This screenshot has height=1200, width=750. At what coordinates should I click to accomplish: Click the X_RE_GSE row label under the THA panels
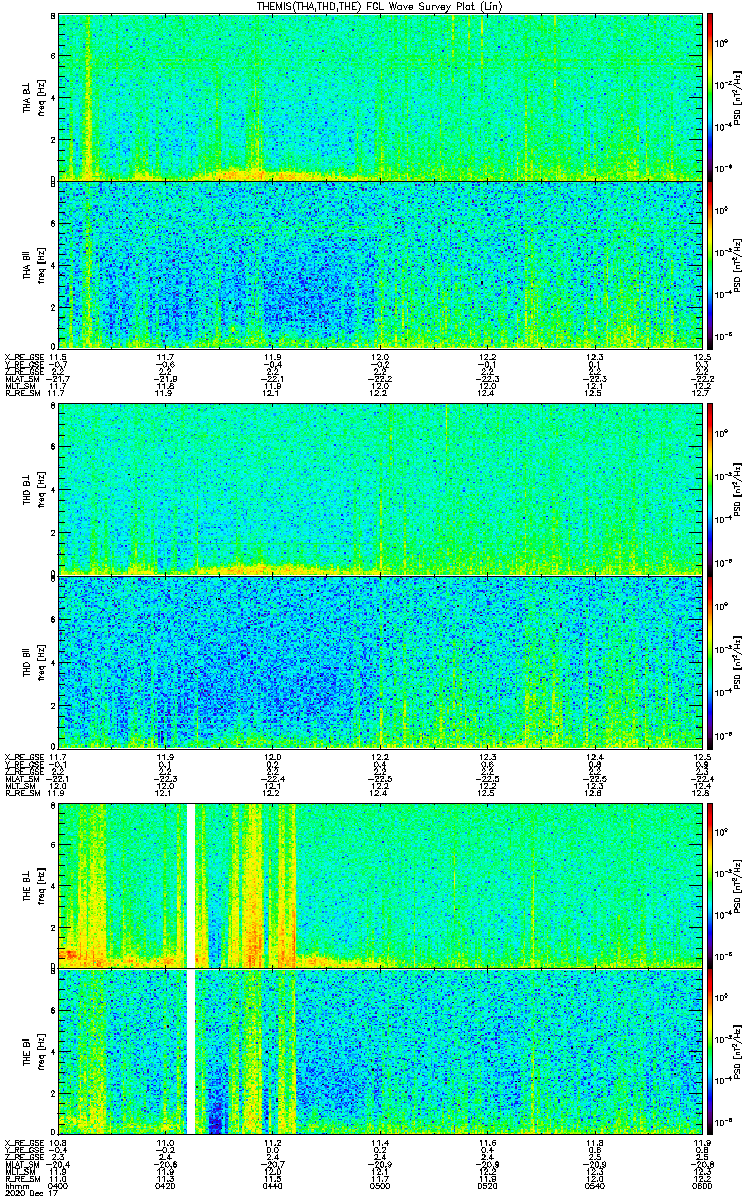(22, 356)
